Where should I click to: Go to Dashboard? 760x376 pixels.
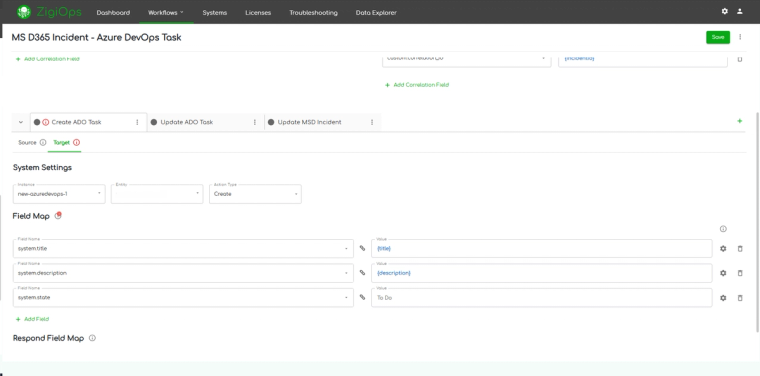click(x=113, y=13)
